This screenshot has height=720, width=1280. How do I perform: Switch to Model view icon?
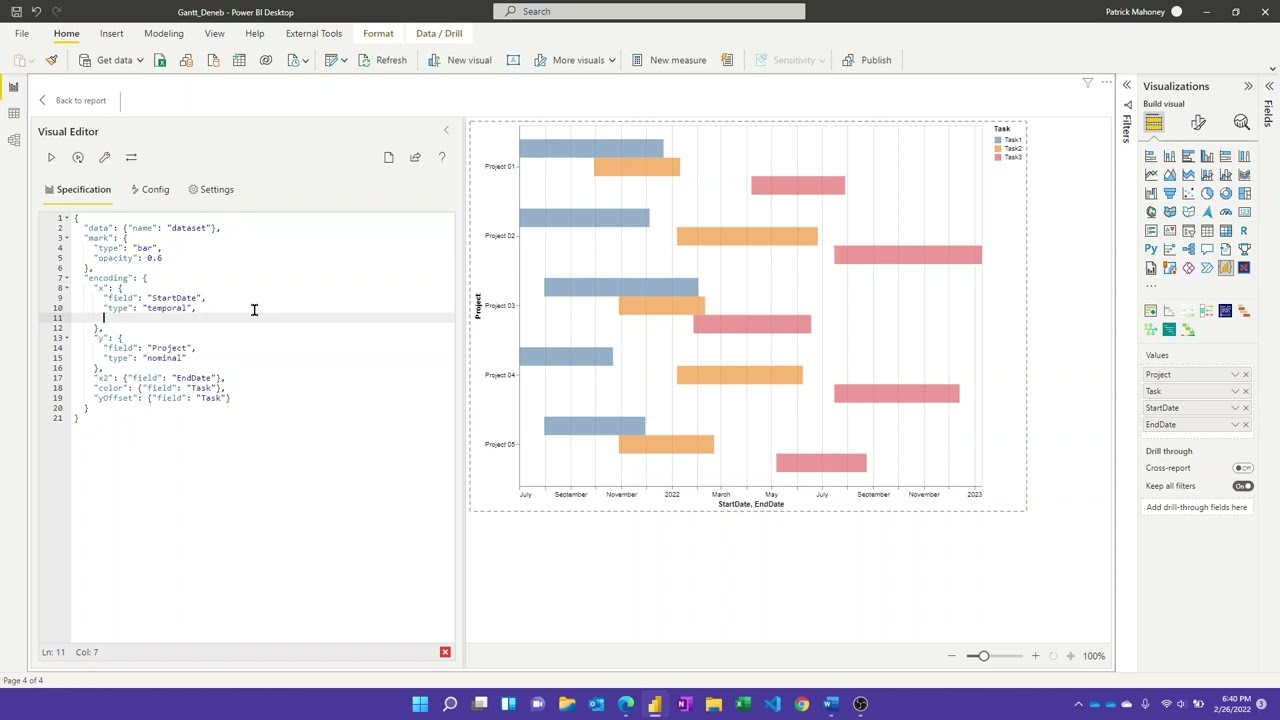tap(14, 140)
